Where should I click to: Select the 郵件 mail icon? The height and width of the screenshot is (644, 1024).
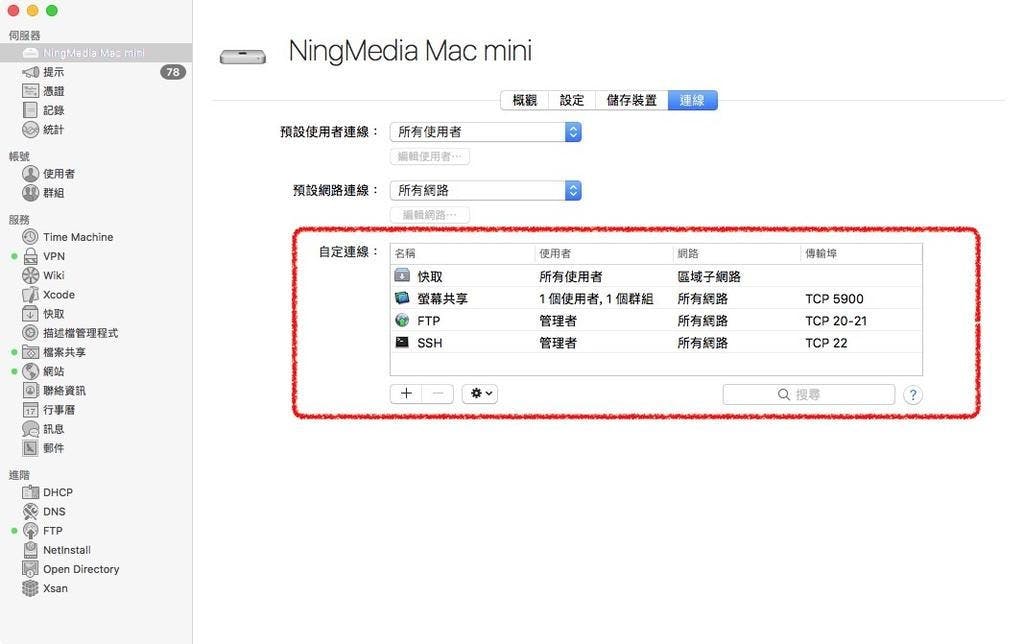31,448
